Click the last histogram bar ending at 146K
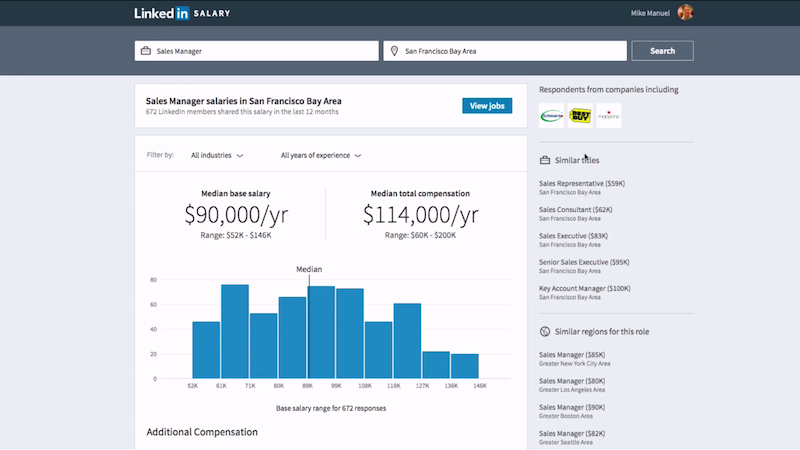The width and height of the screenshot is (800, 450). click(465, 366)
